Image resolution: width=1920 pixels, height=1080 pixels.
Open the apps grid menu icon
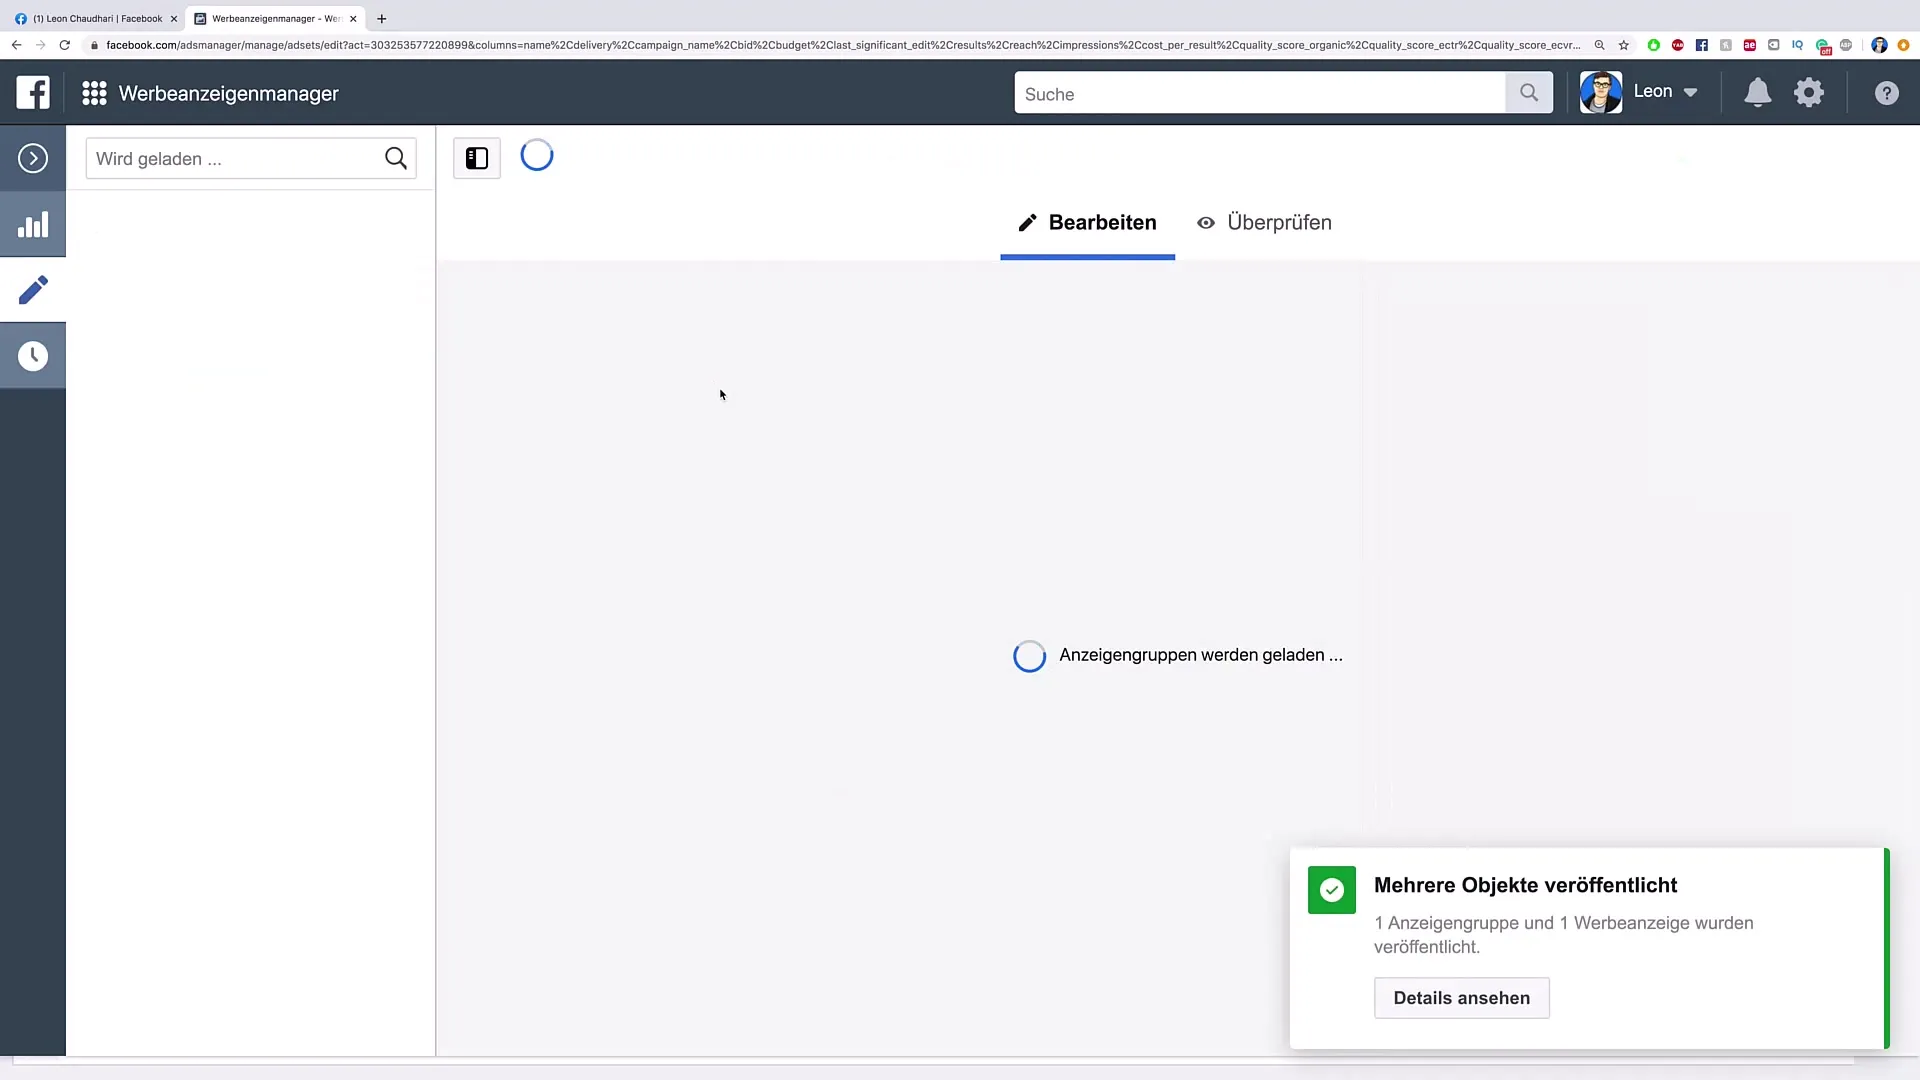(x=94, y=93)
